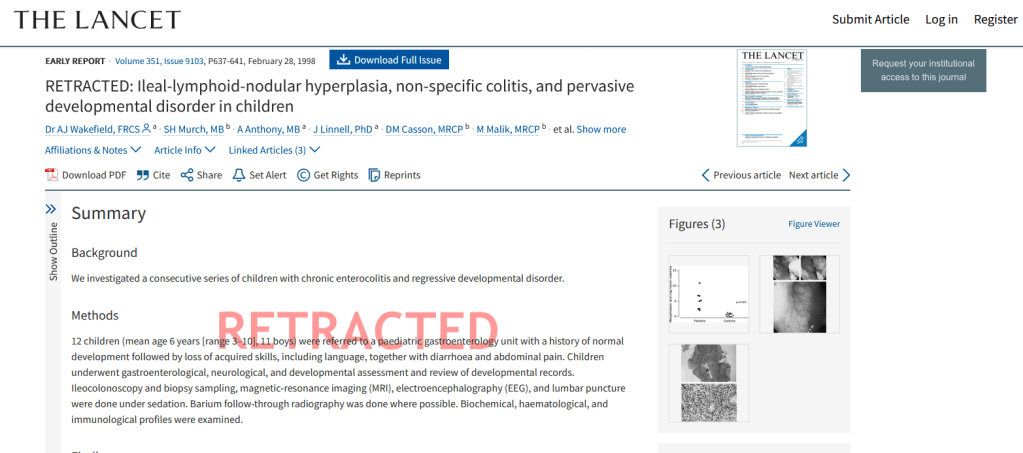
Task: Open Submit Article menu item
Action: 870,19
